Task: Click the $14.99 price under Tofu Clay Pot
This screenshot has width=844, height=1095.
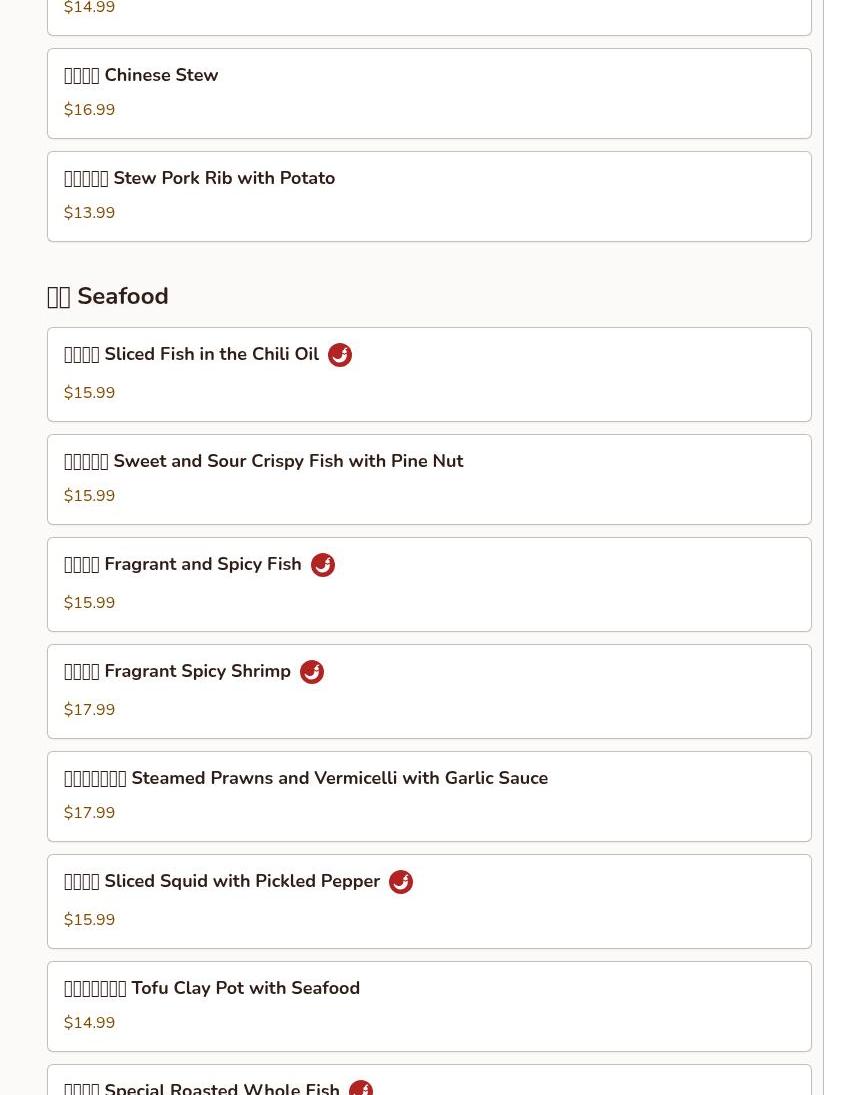Action: (x=90, y=1023)
